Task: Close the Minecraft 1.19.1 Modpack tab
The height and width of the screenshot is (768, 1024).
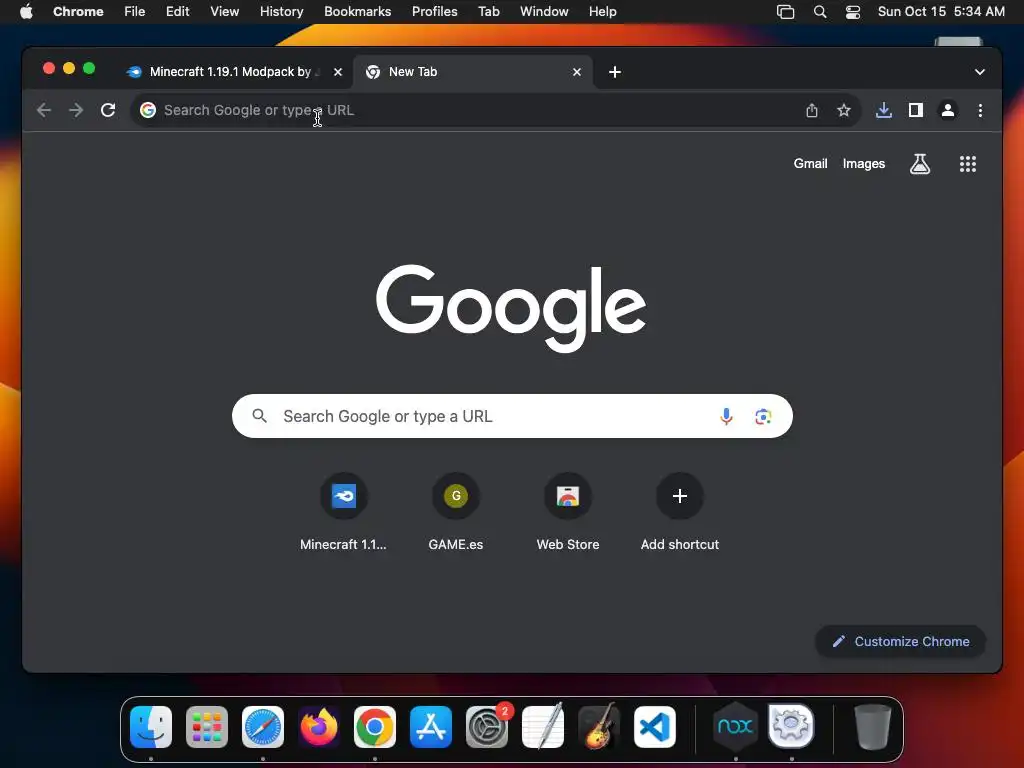Action: click(338, 72)
